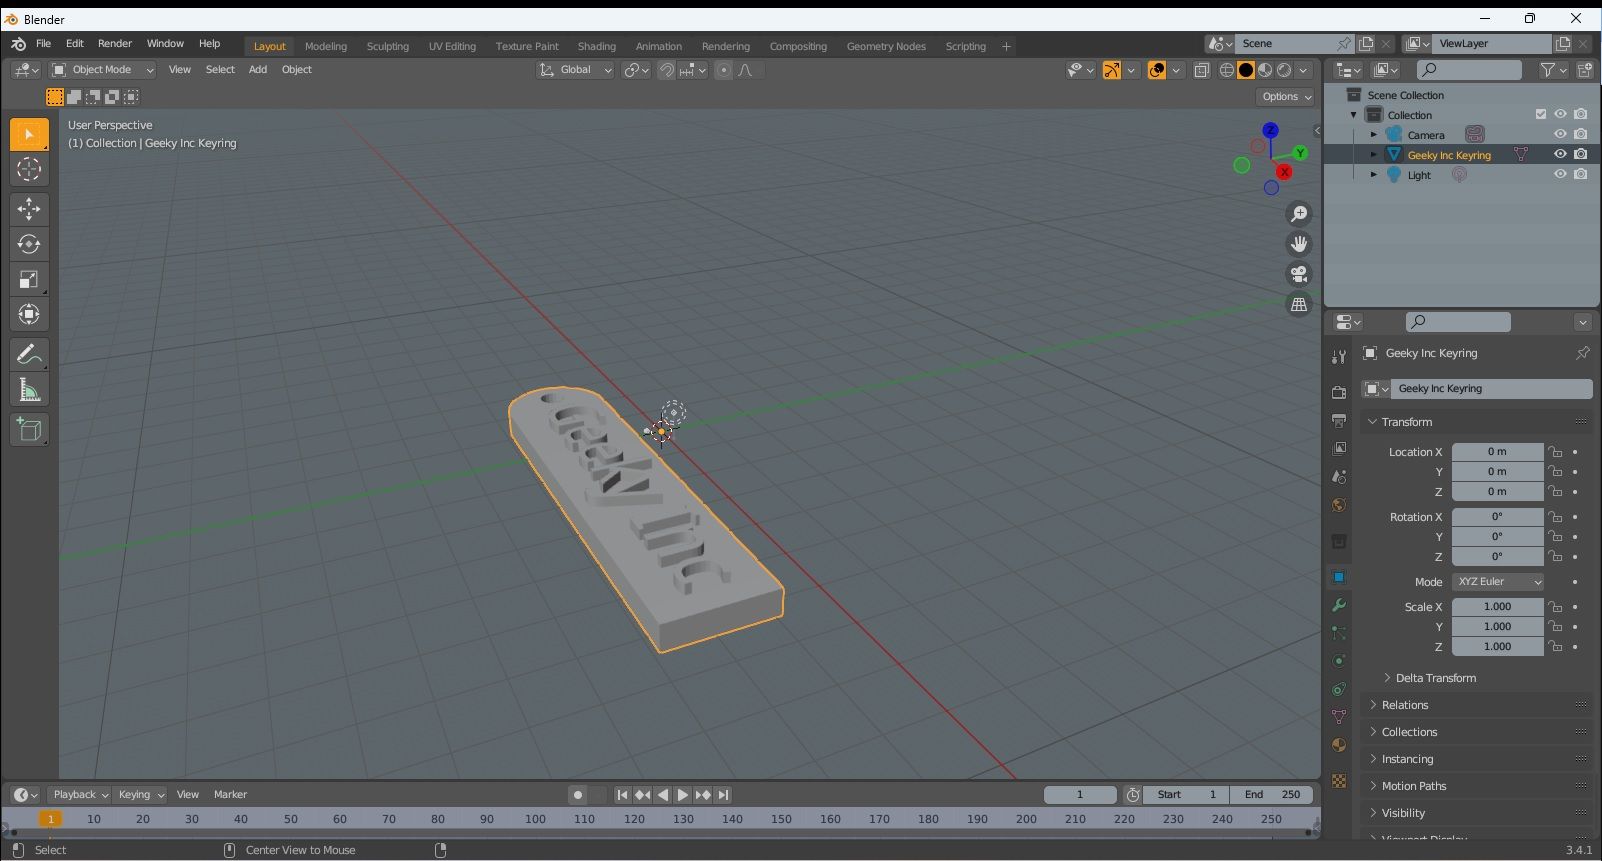
Task: Open the Add menu in viewport
Action: click(x=258, y=70)
